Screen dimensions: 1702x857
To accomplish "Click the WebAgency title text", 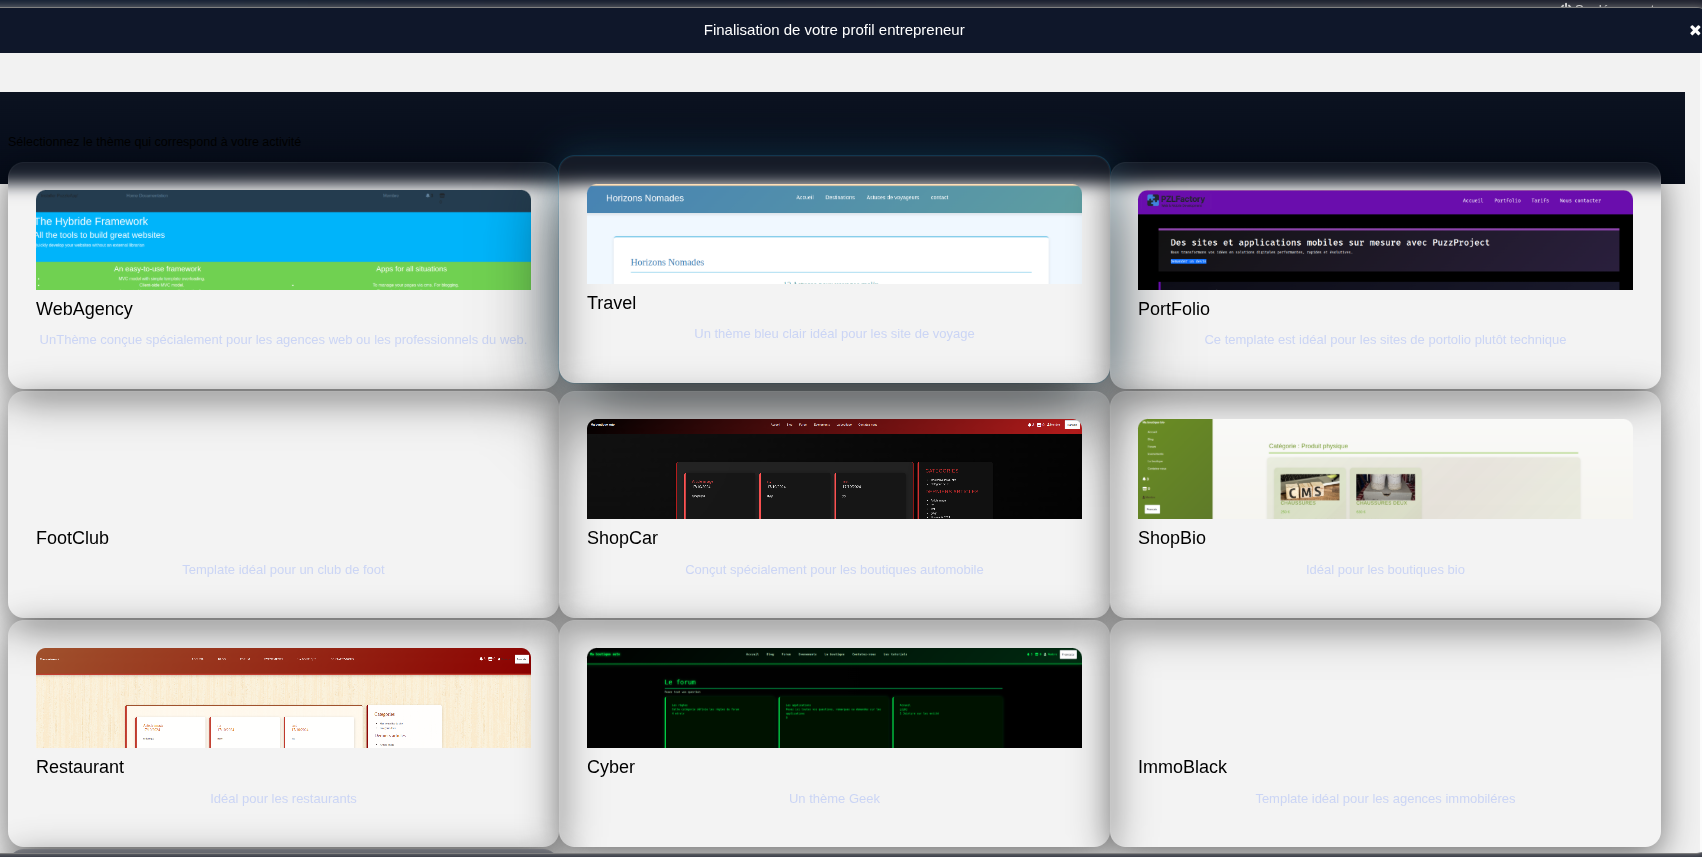I will (x=84, y=309).
